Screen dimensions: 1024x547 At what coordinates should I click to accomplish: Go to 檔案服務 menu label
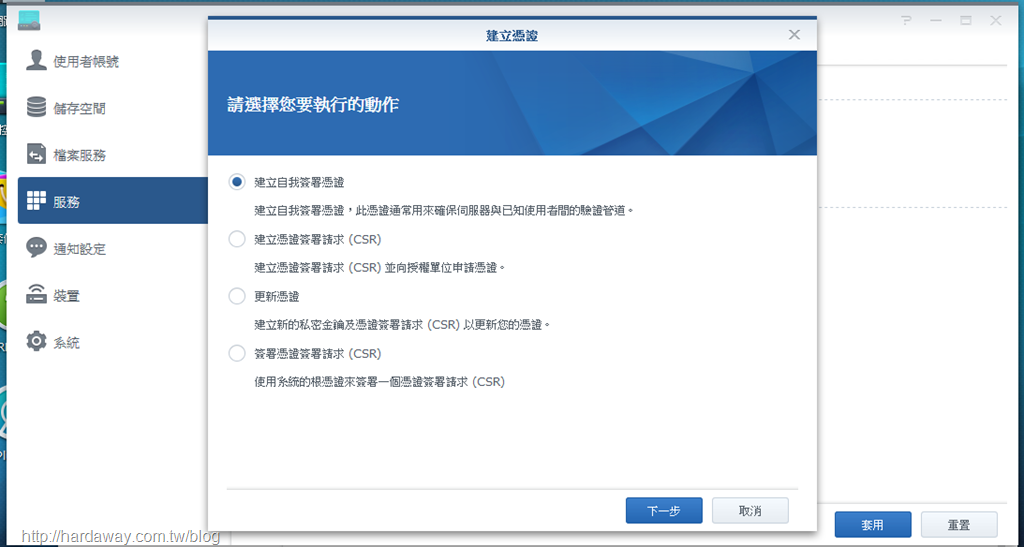[80, 156]
